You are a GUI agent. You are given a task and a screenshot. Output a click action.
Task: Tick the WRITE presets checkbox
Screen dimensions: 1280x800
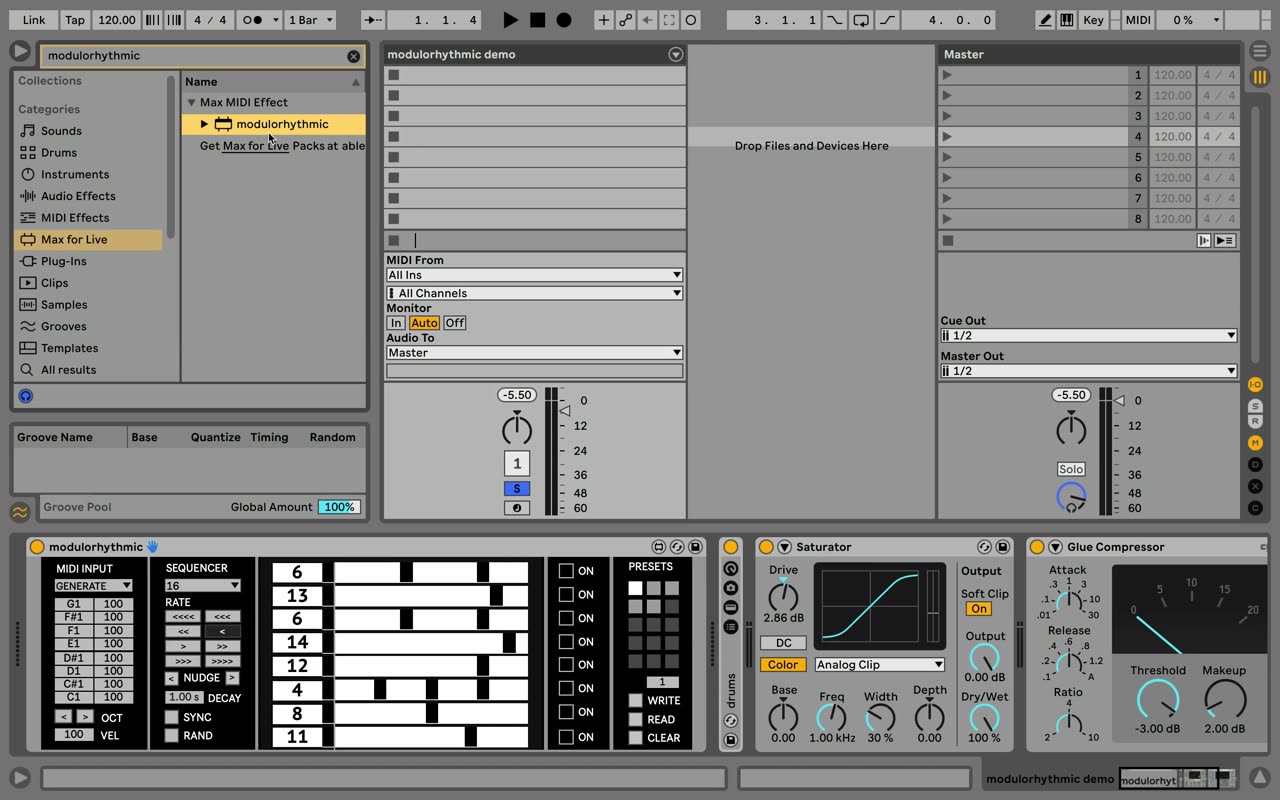pos(635,700)
